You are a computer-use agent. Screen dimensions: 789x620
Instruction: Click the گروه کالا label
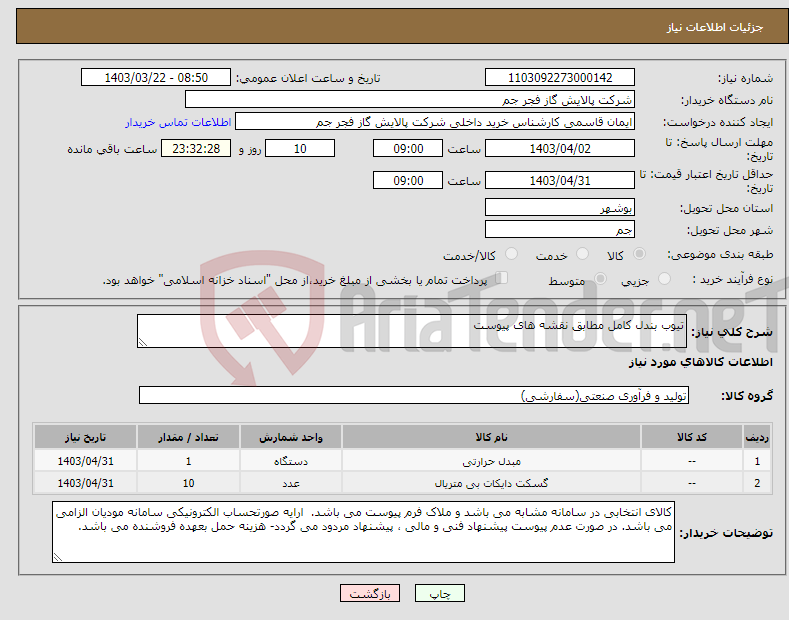click(747, 396)
